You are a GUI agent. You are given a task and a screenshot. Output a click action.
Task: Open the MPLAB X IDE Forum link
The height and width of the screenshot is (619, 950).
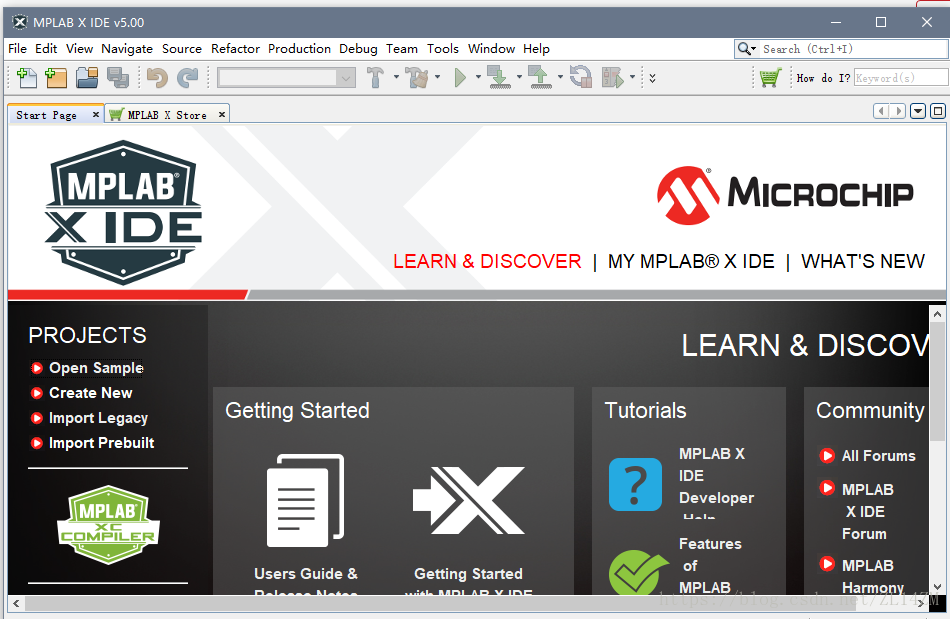[x=867, y=511]
